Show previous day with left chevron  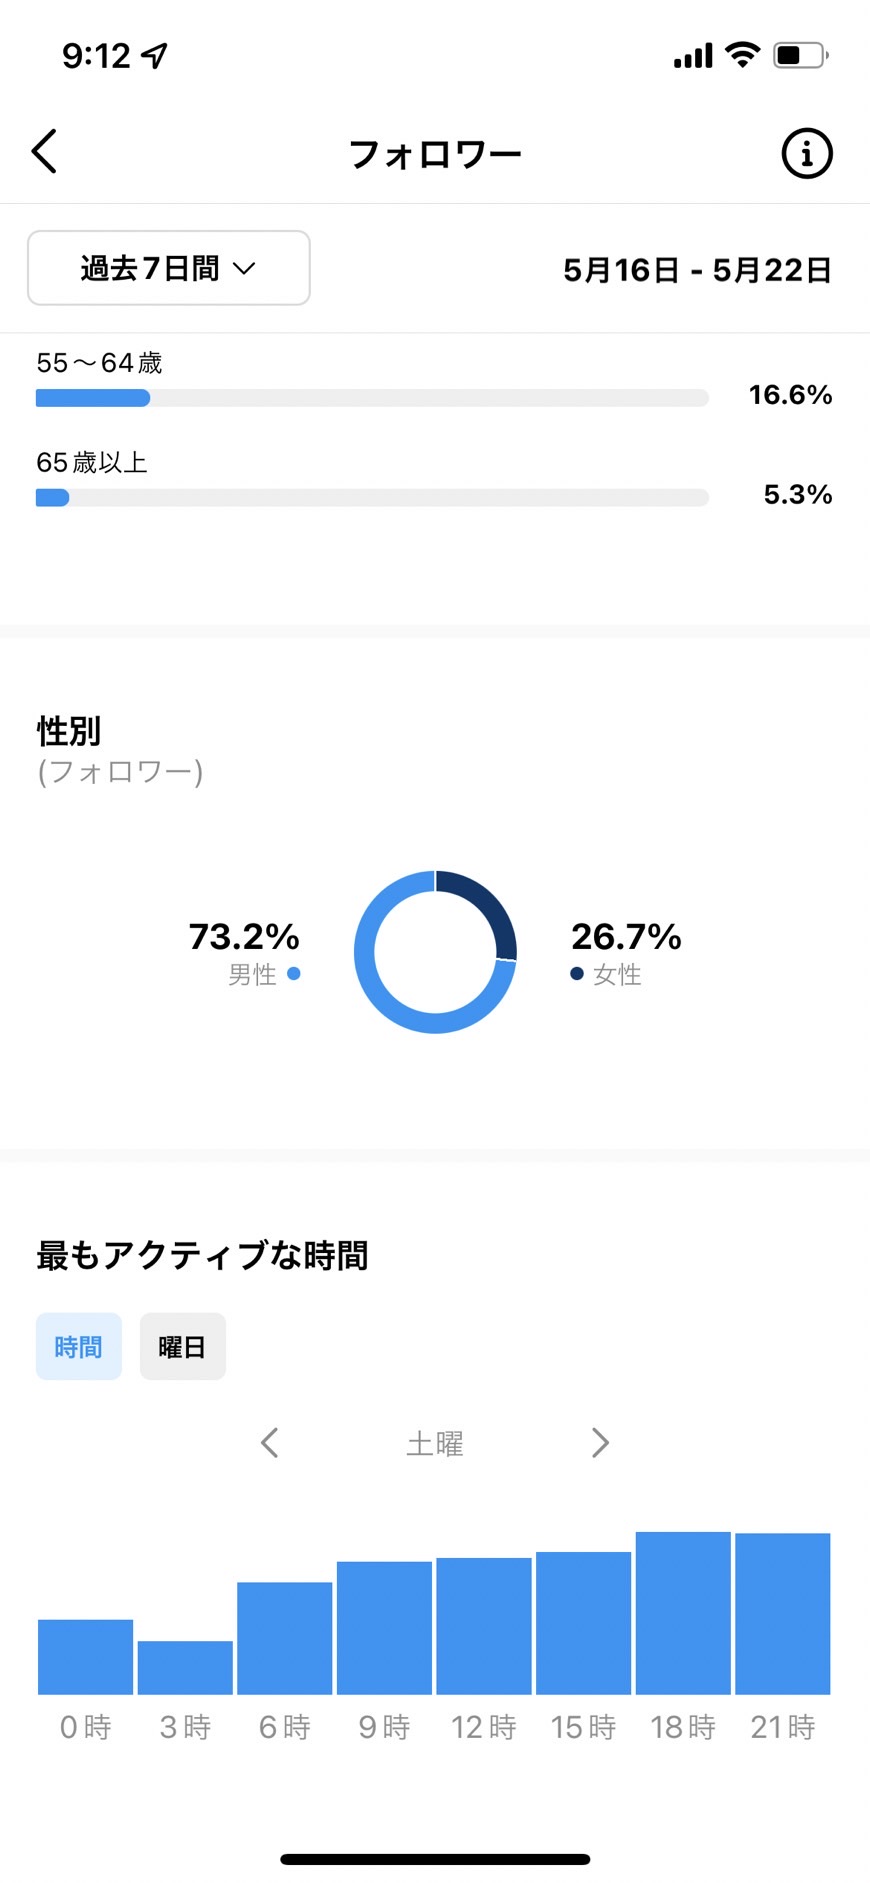tap(269, 1442)
